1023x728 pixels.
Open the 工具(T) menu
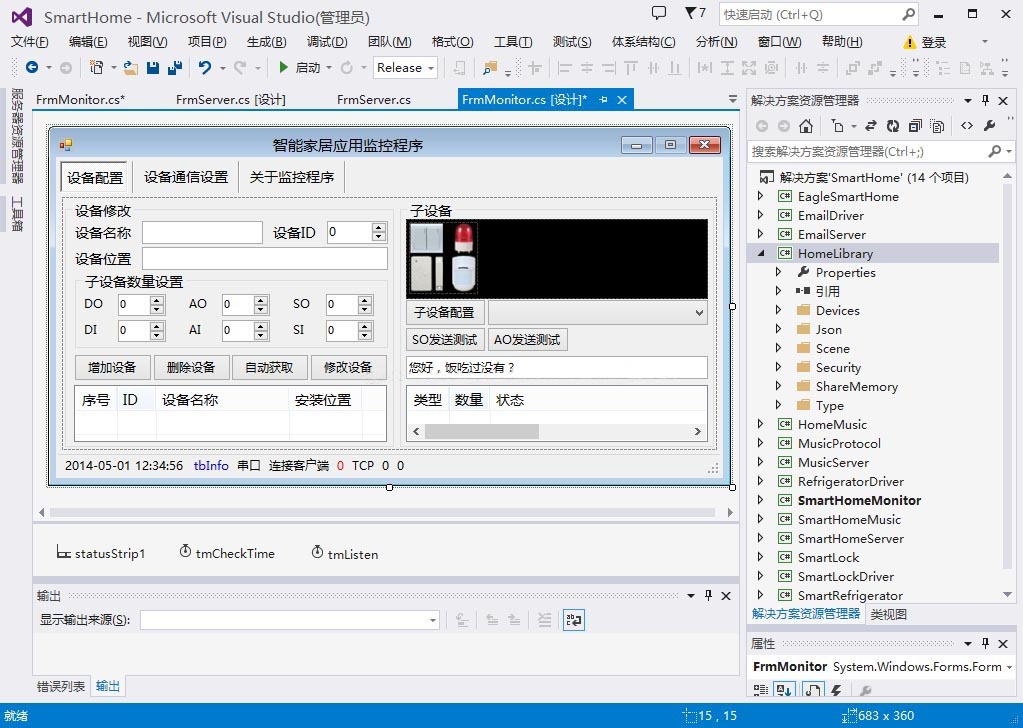(x=513, y=42)
